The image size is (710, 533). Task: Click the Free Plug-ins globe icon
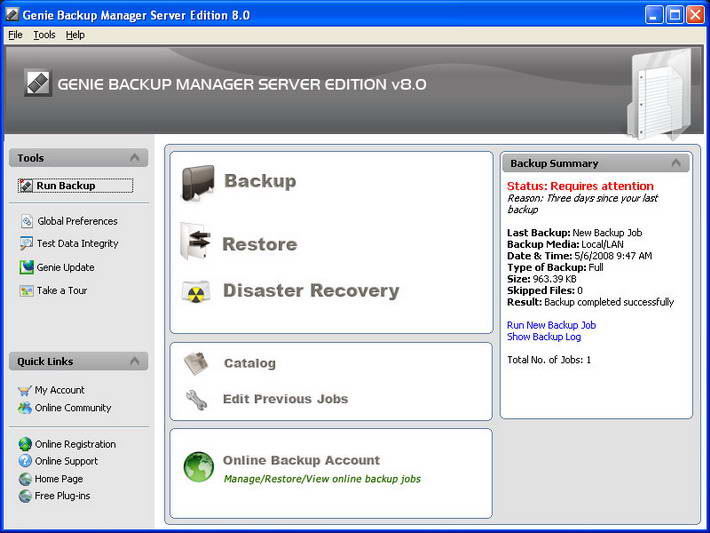coord(25,496)
